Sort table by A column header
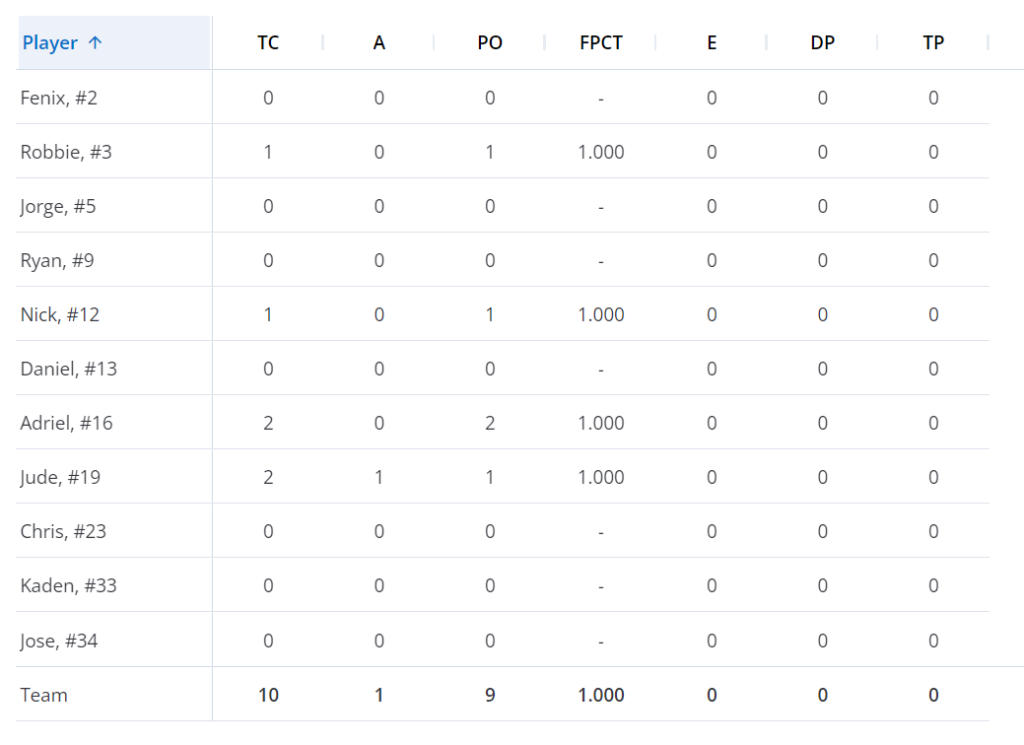The height and width of the screenshot is (745, 1024). click(x=379, y=43)
